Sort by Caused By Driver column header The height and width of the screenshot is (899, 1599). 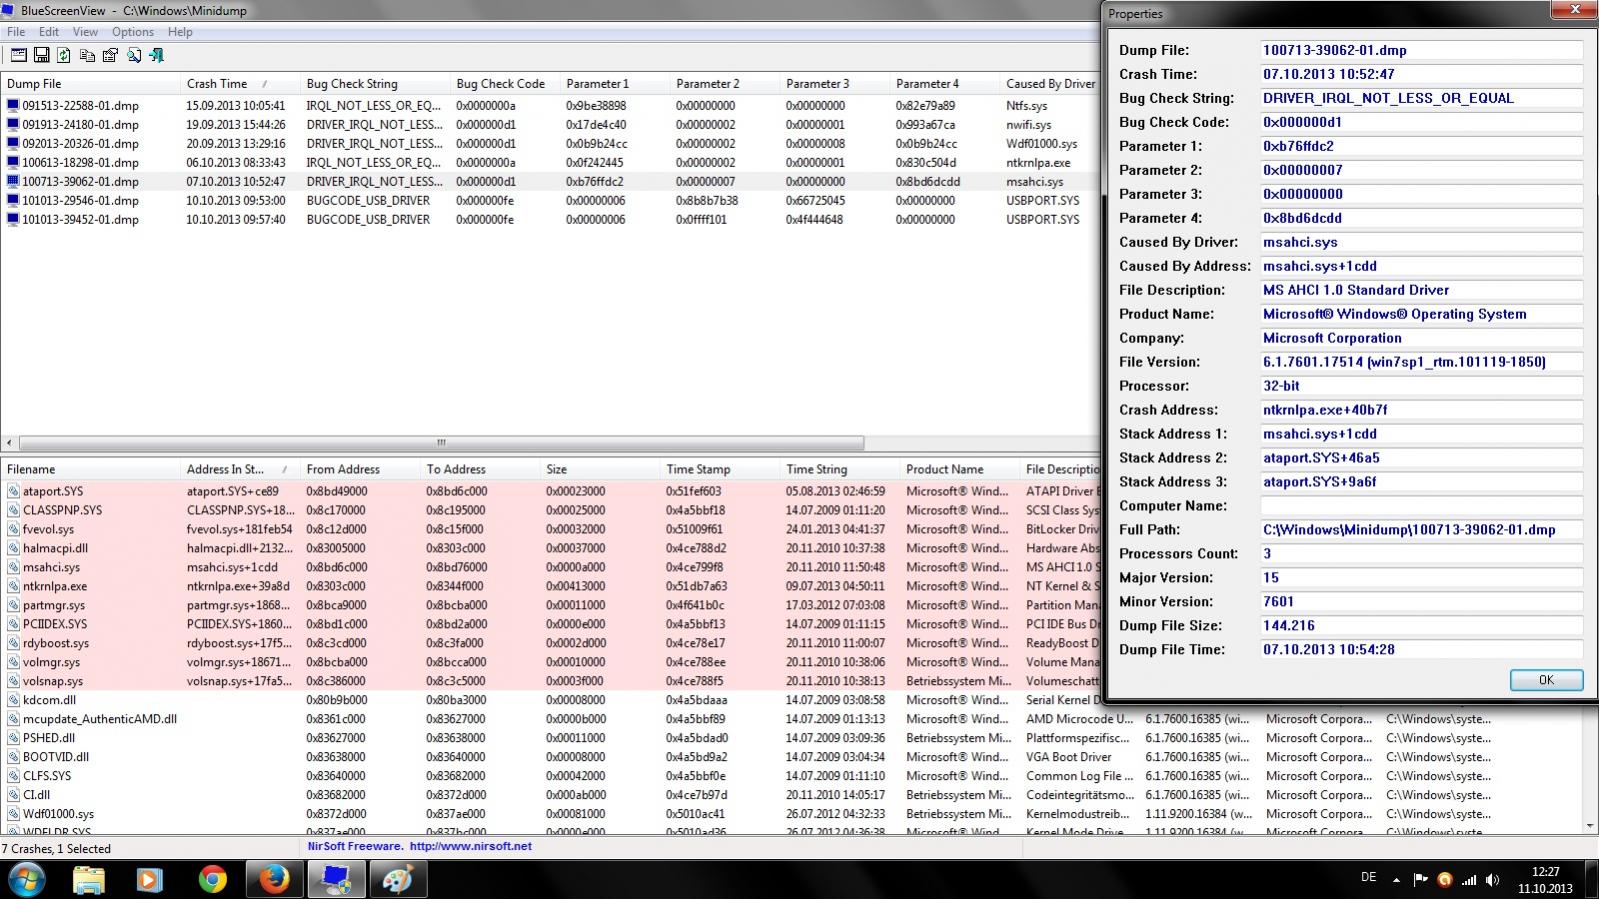(1050, 84)
